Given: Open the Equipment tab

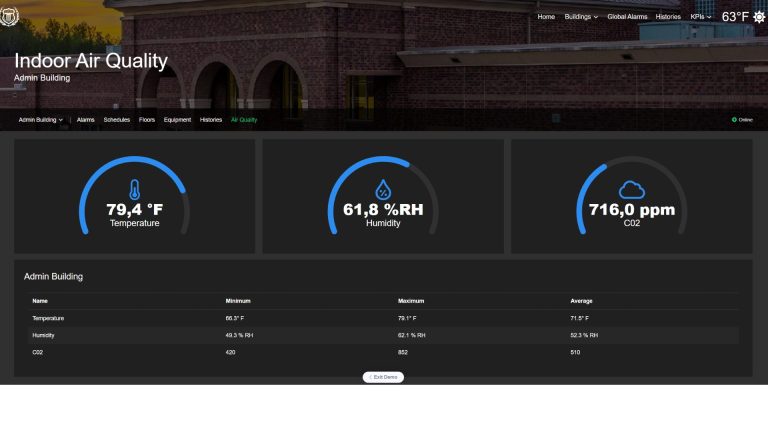Looking at the screenshot, I should (x=177, y=120).
